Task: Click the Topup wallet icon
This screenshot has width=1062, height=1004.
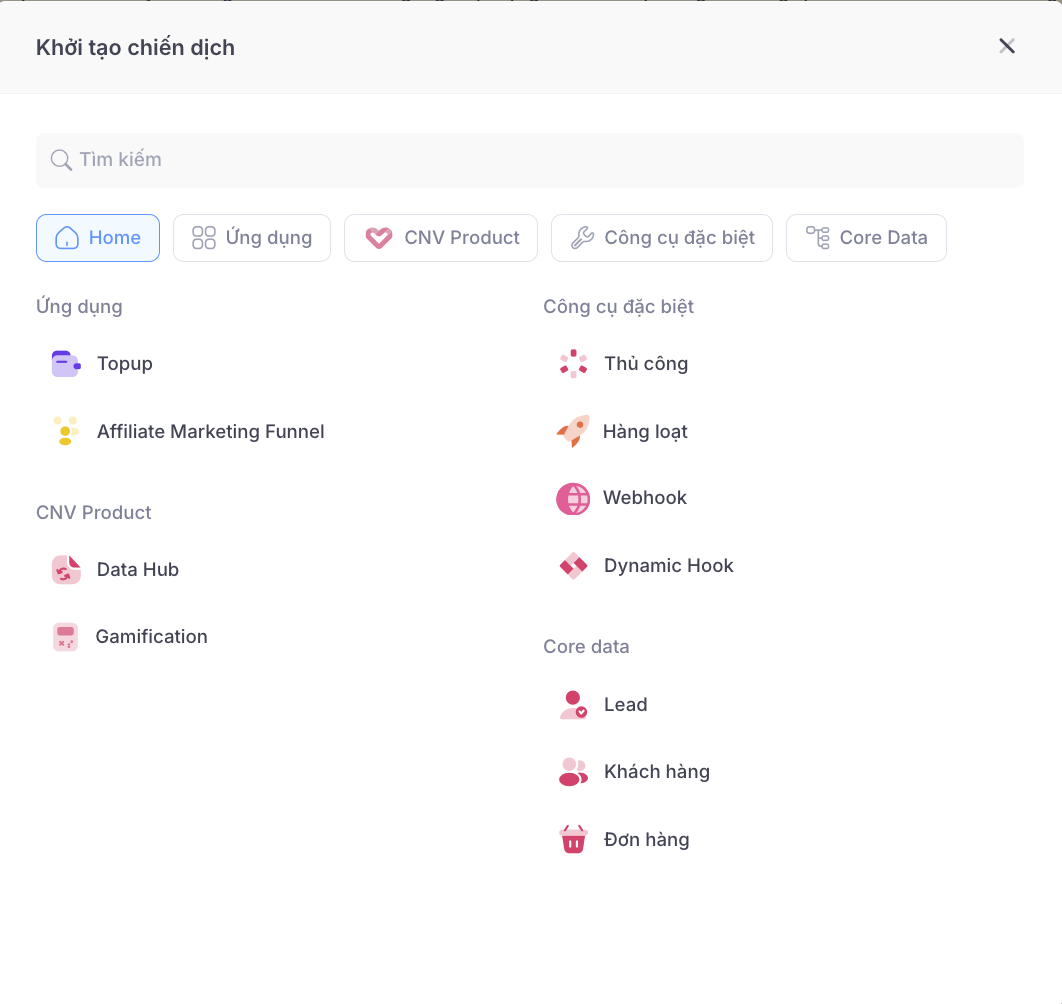Action: 66,364
